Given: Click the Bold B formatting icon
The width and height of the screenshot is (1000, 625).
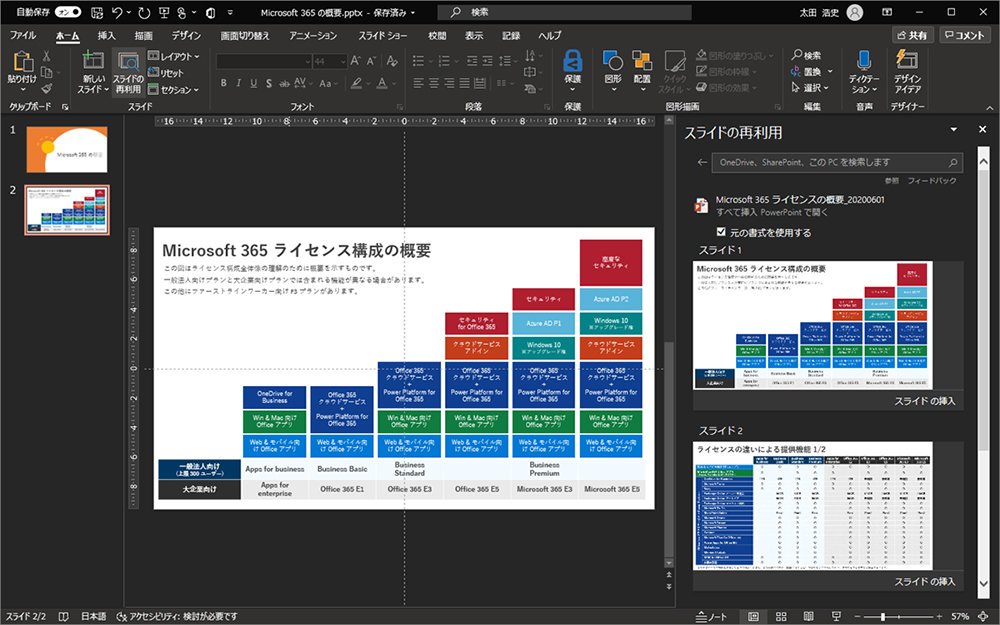Looking at the screenshot, I should (223, 83).
